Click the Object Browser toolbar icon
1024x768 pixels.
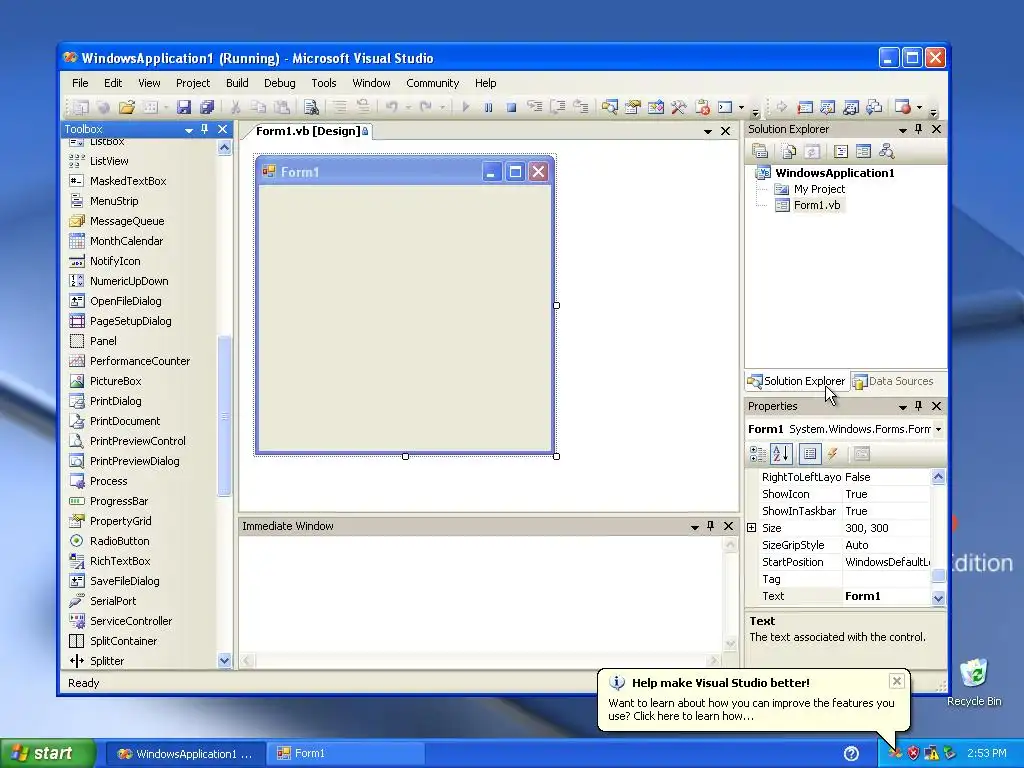(x=656, y=107)
